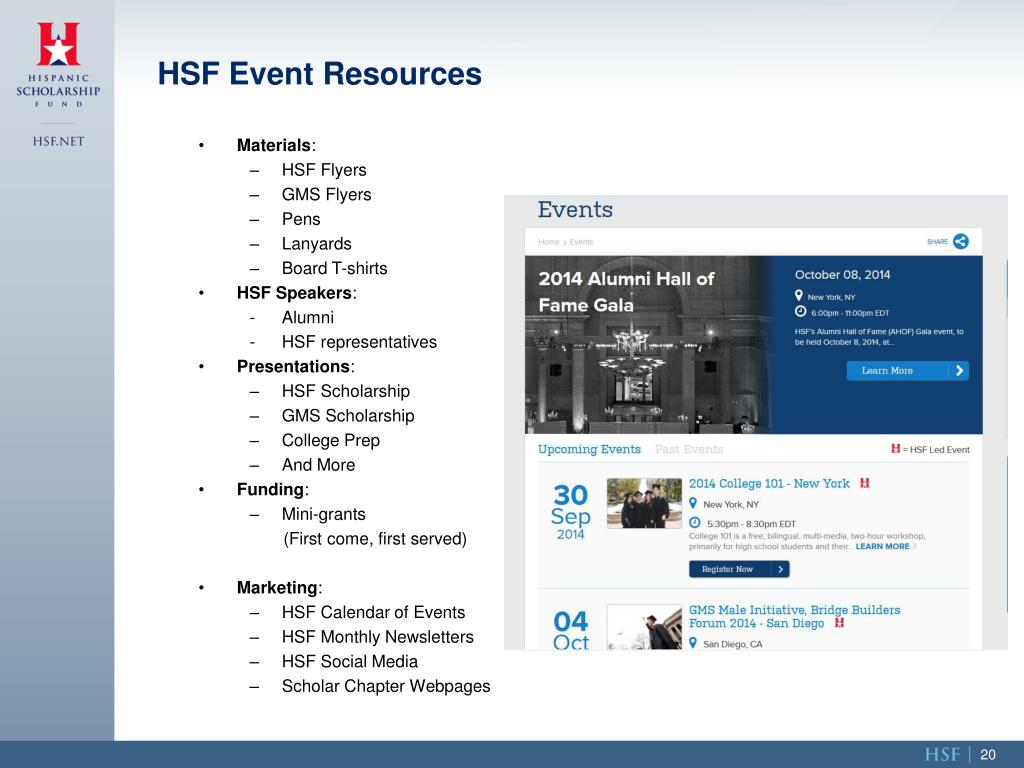Click the arrow on the Register Now button
This screenshot has height=768, width=1024.
click(780, 569)
